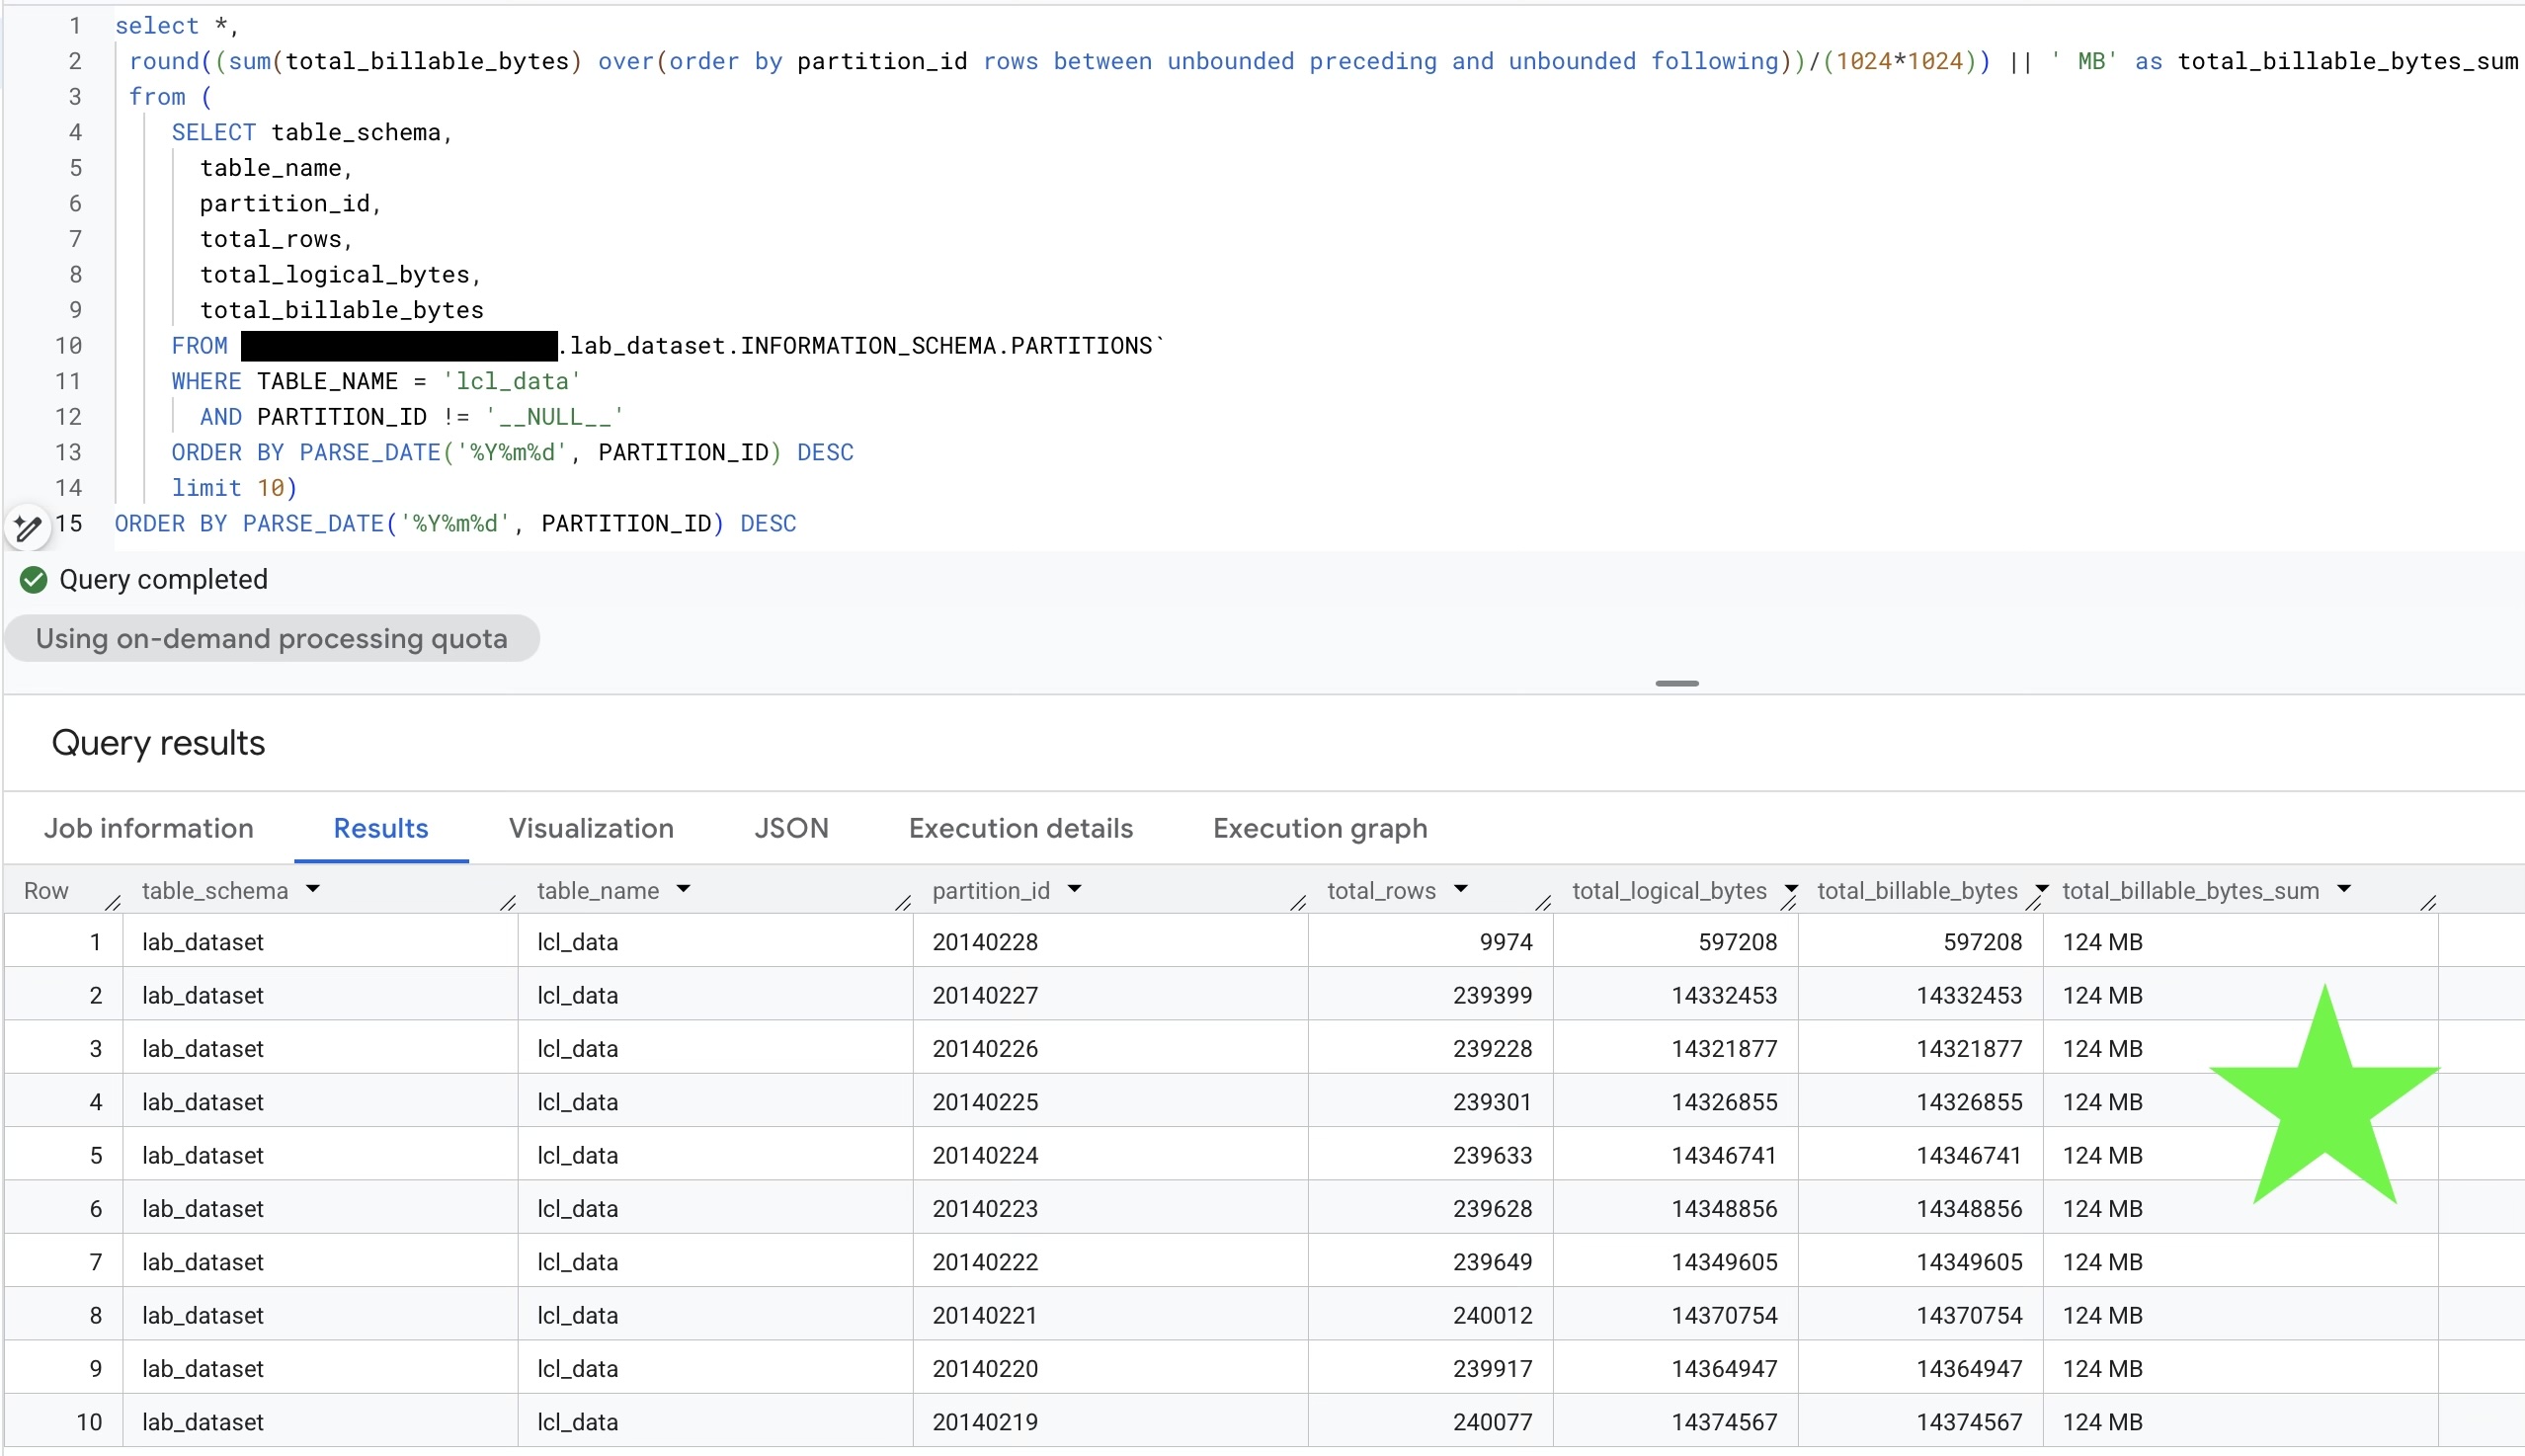The height and width of the screenshot is (1456, 2525).
Task: Click the 'limit 10)' line in editor
Action: click(x=234, y=488)
